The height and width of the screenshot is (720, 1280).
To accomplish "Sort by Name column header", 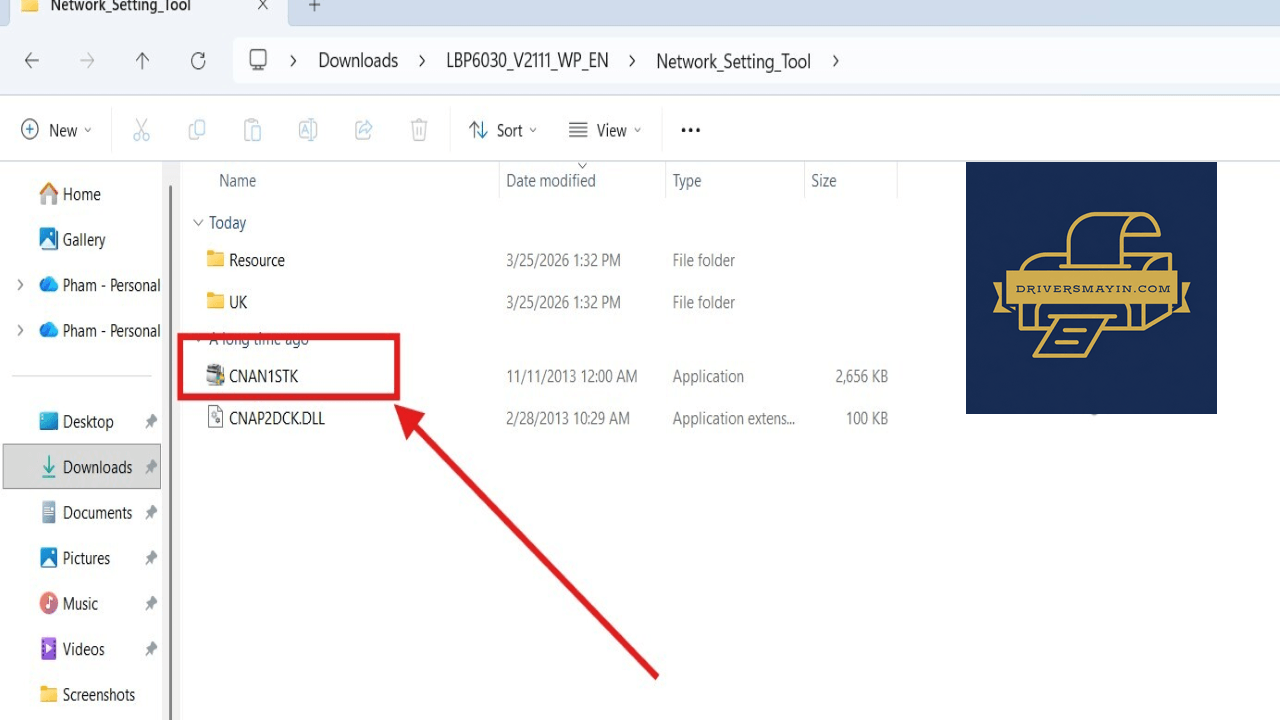I will tap(237, 181).
